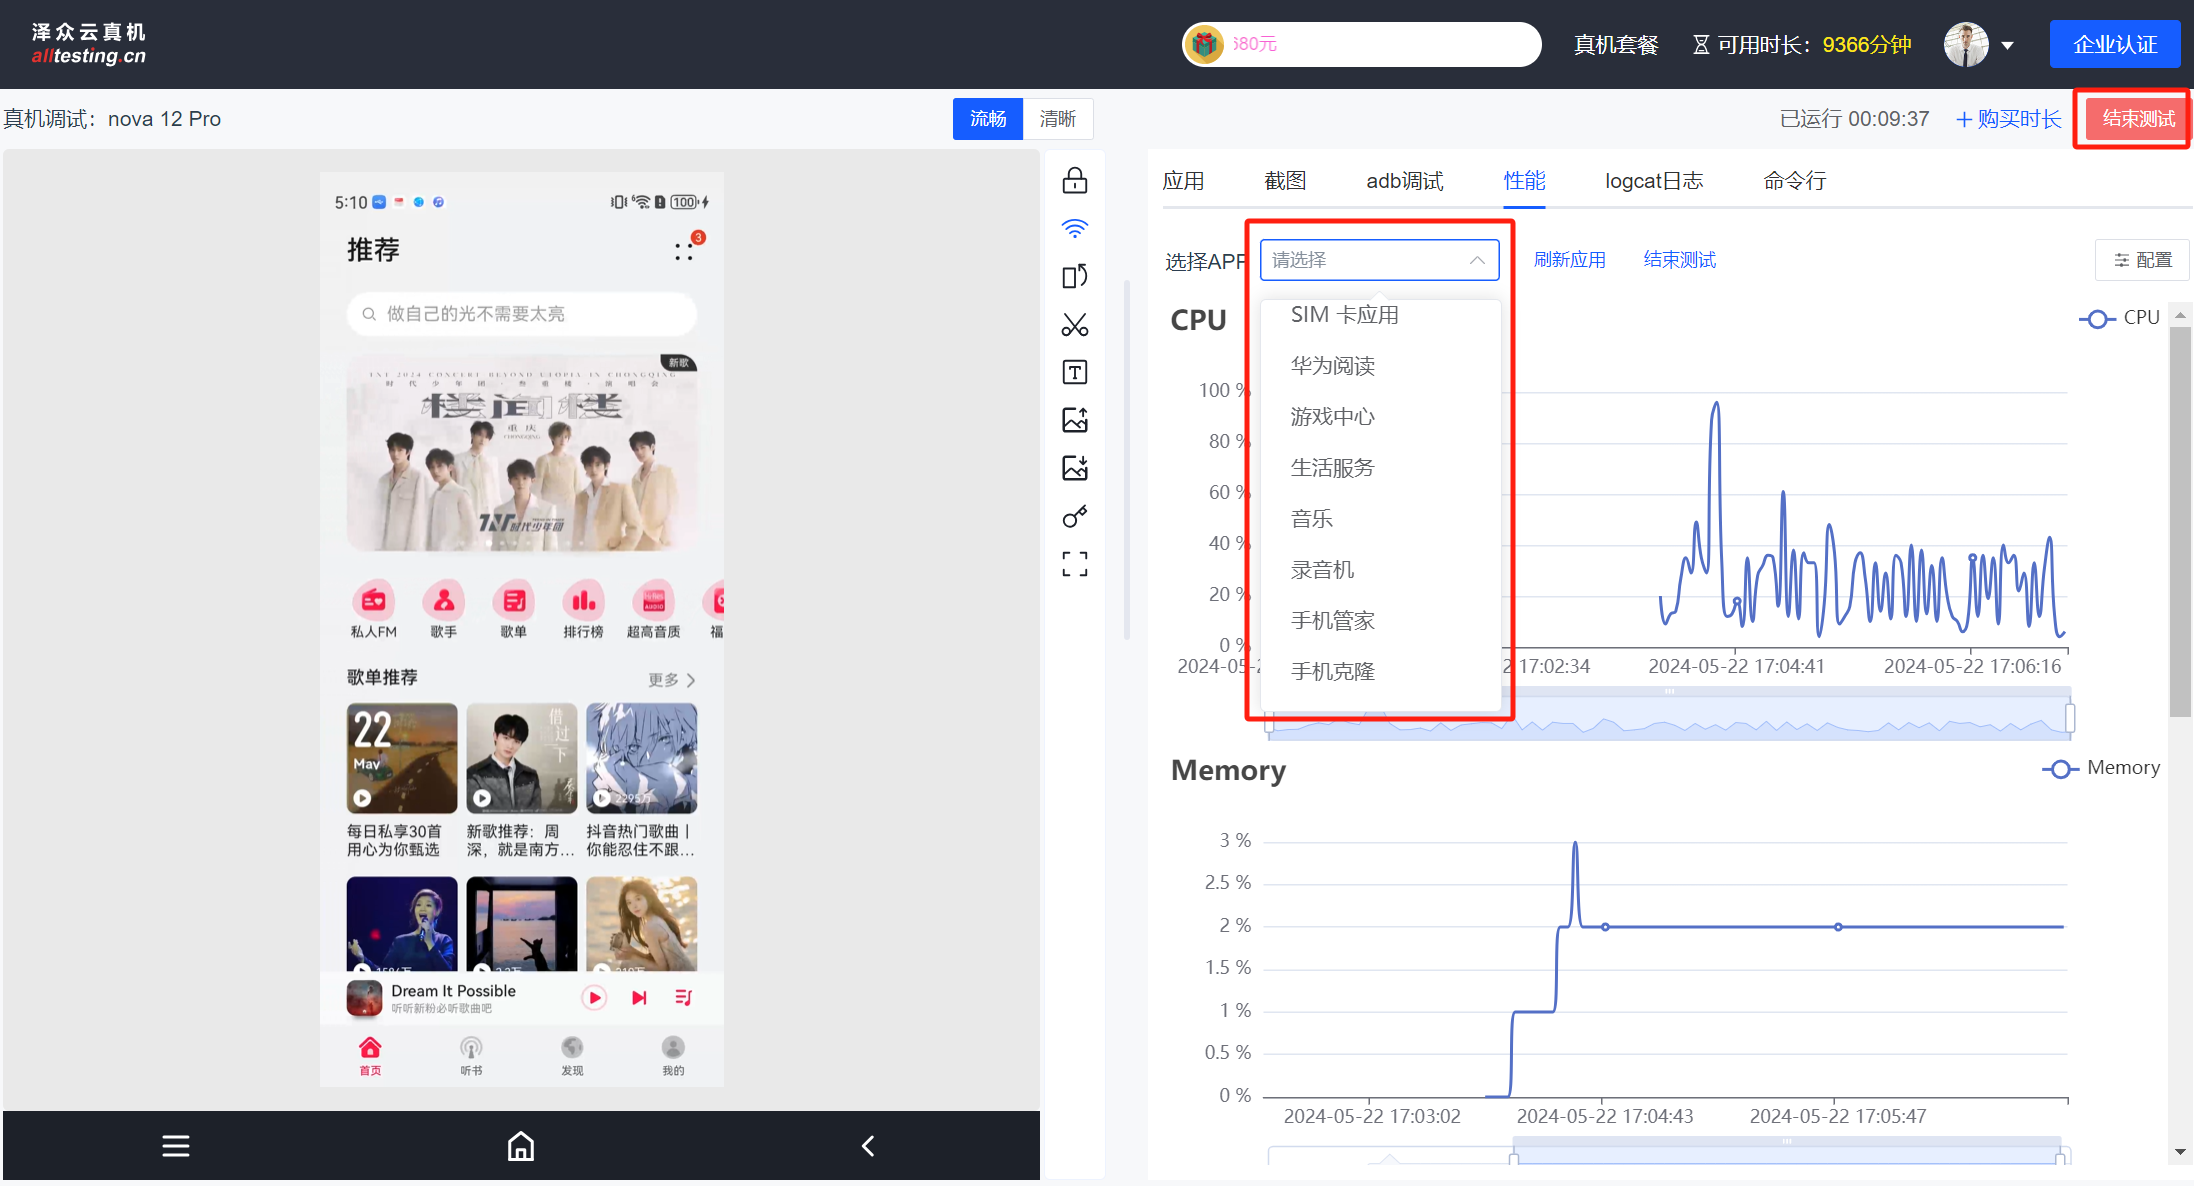
Task: Click the red 结束测试 button
Action: (2137, 119)
